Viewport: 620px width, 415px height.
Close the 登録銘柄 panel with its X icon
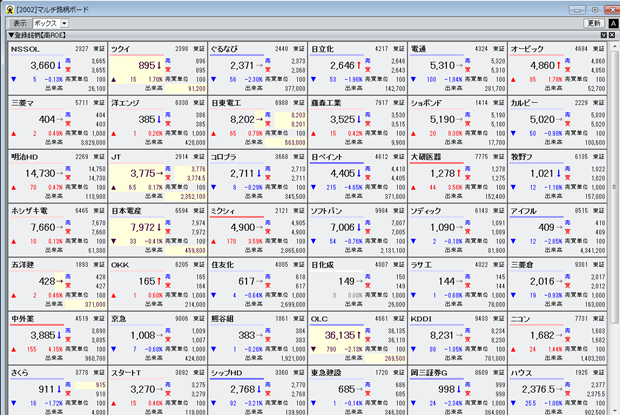tap(612, 35)
